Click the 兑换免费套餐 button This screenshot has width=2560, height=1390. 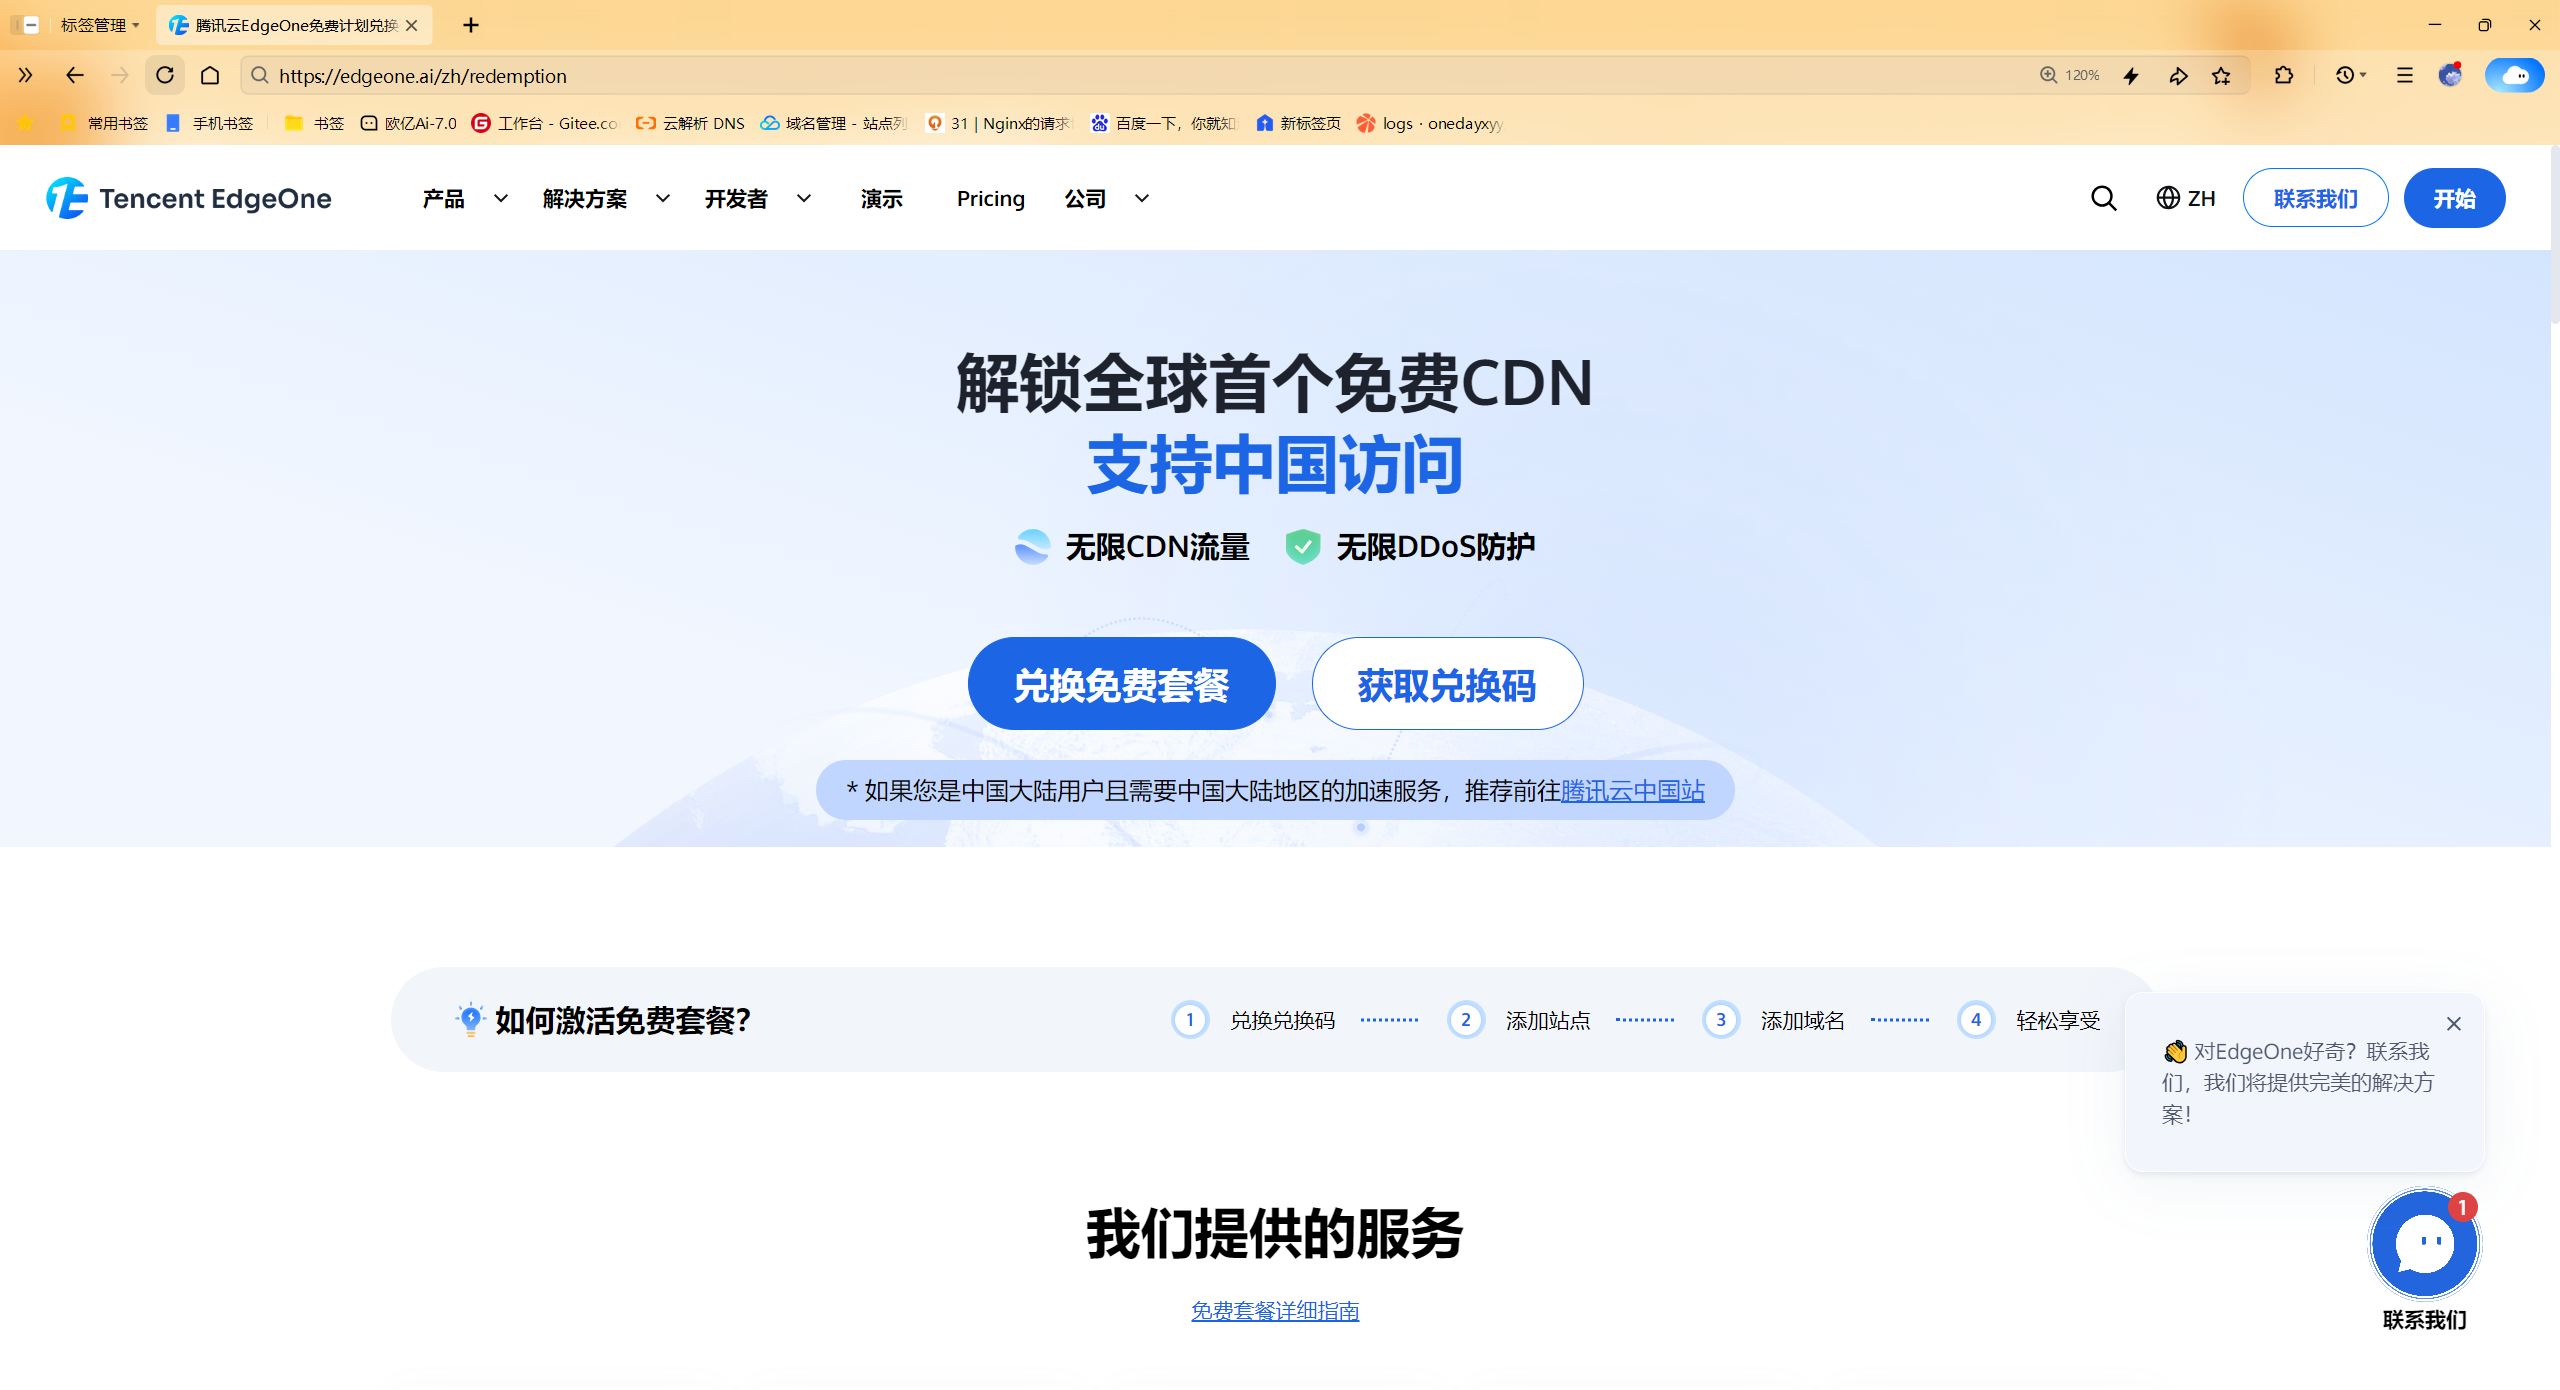tap(1121, 684)
